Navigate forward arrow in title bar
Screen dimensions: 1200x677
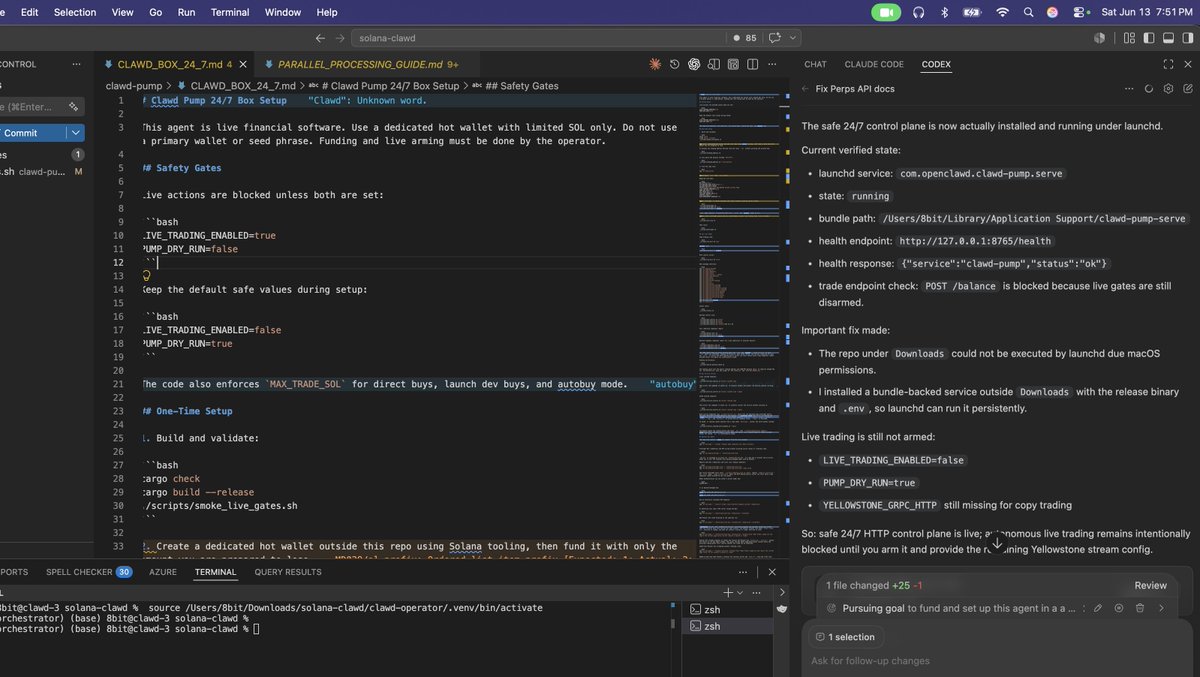click(340, 38)
